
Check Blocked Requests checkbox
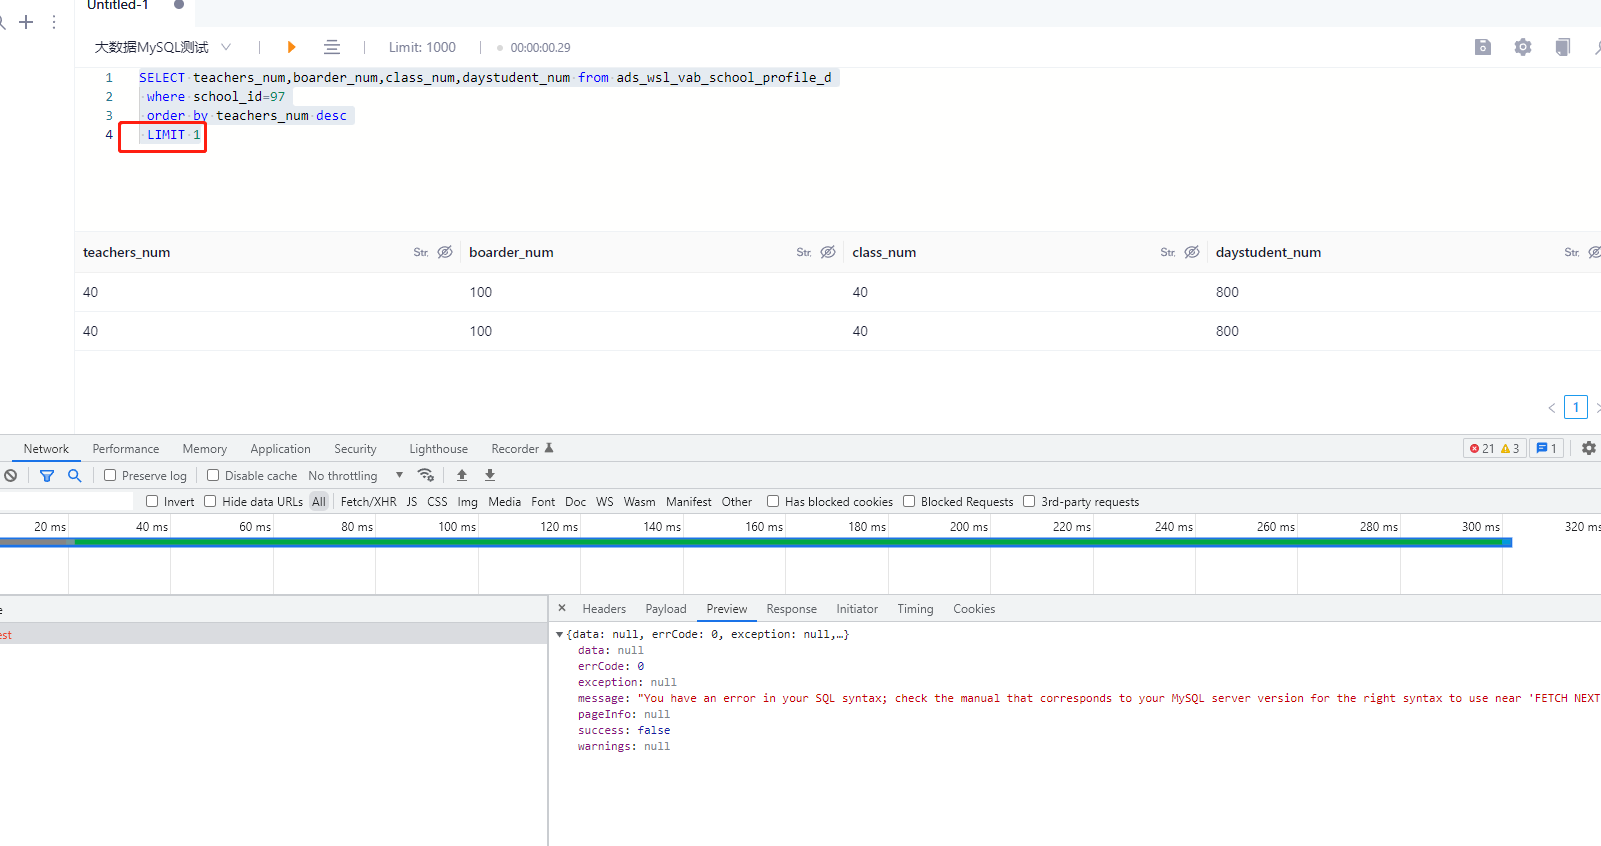(909, 502)
